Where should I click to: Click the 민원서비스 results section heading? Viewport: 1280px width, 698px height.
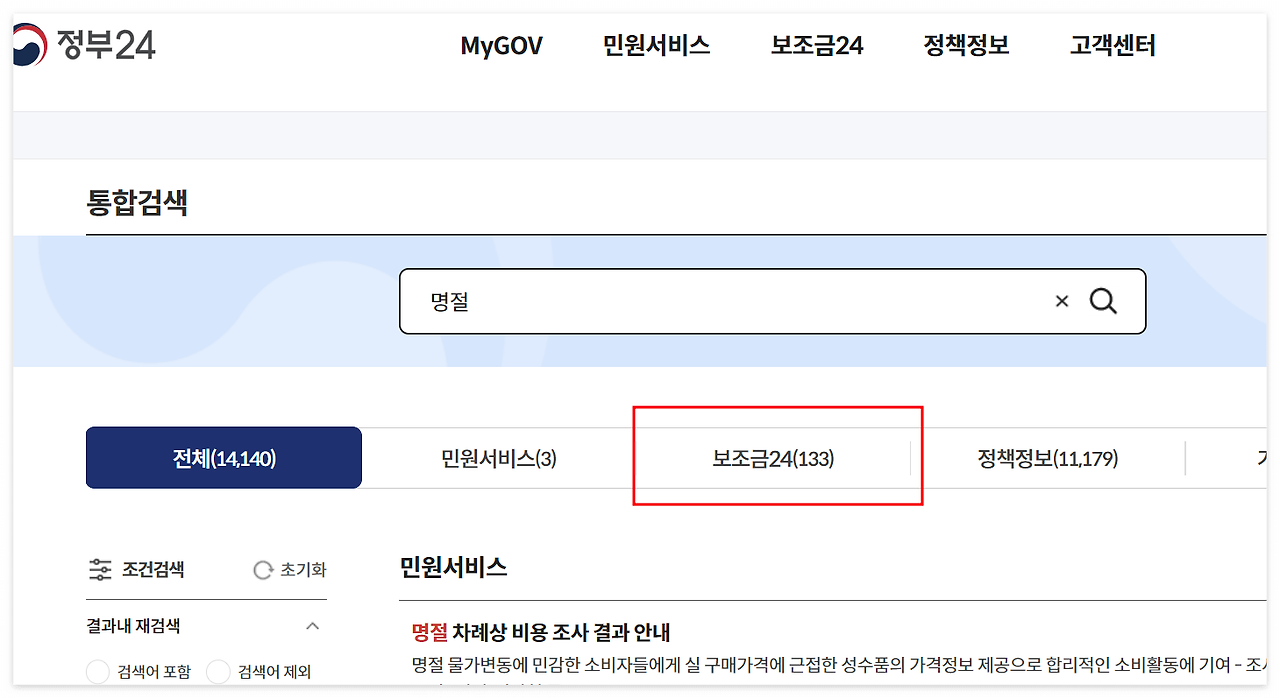(453, 567)
